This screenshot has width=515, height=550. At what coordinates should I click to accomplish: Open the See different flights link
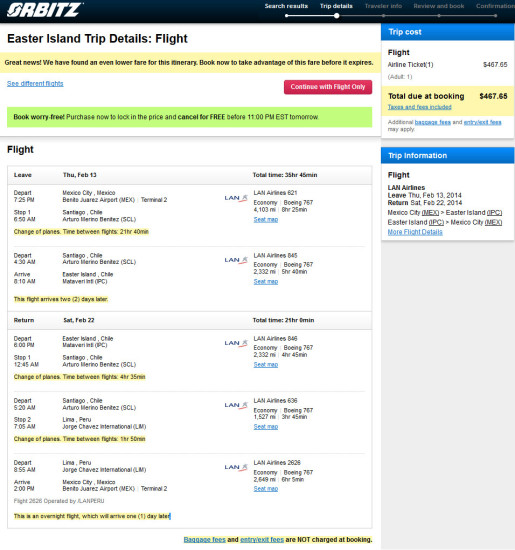pos(35,83)
